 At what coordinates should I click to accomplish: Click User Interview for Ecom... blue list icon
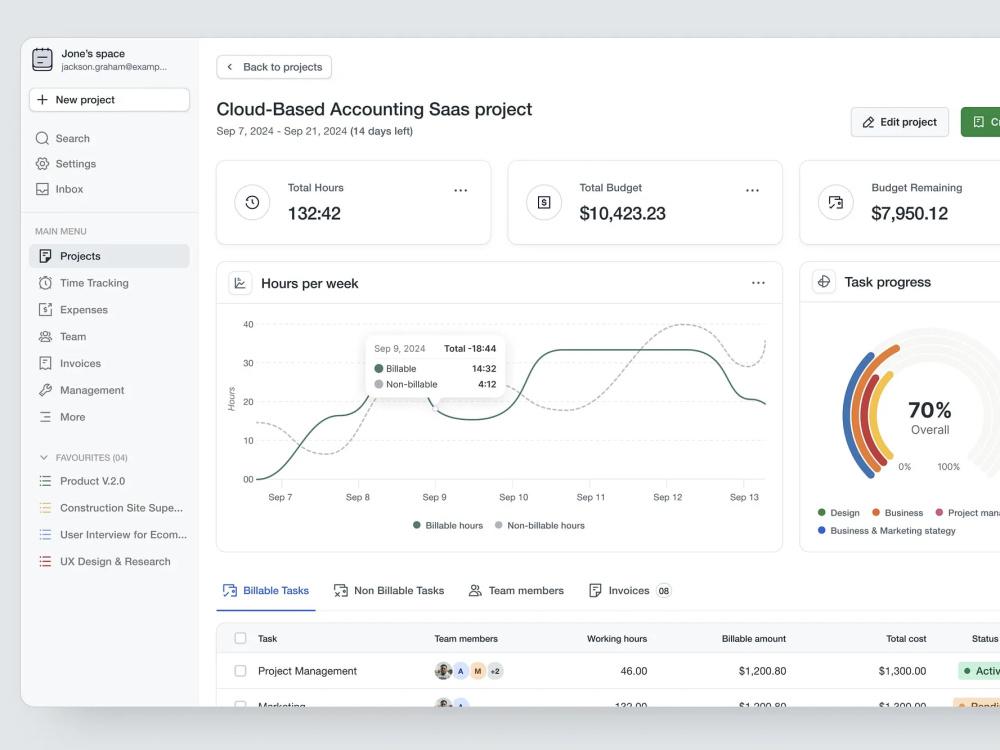(x=45, y=534)
